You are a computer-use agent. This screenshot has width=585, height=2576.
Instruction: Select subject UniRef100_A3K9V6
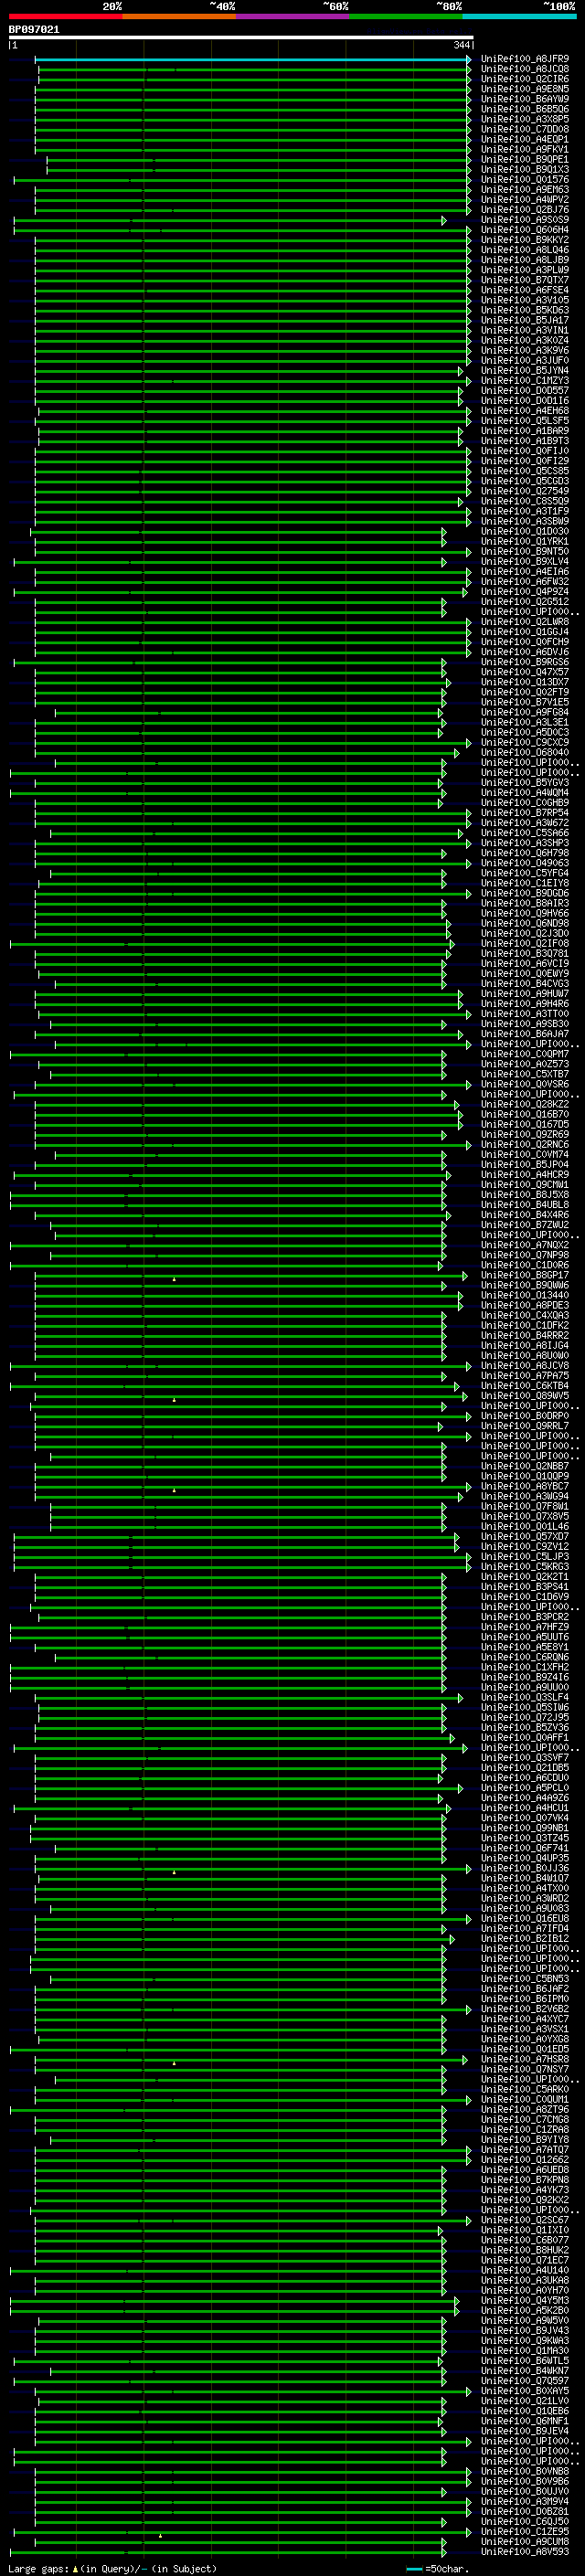click(525, 350)
